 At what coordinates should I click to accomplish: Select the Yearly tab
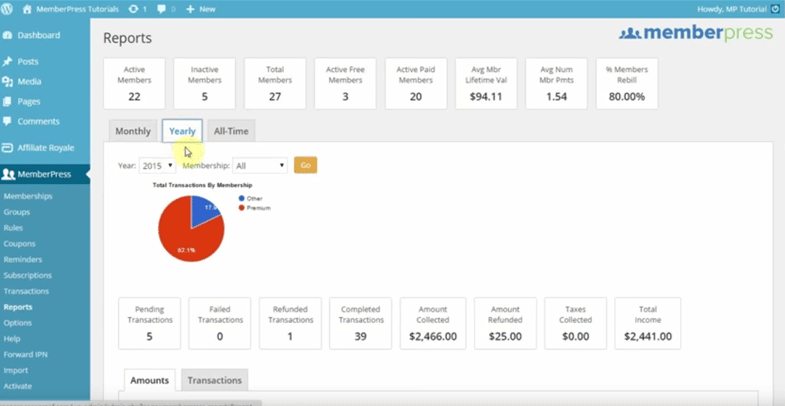(182, 131)
